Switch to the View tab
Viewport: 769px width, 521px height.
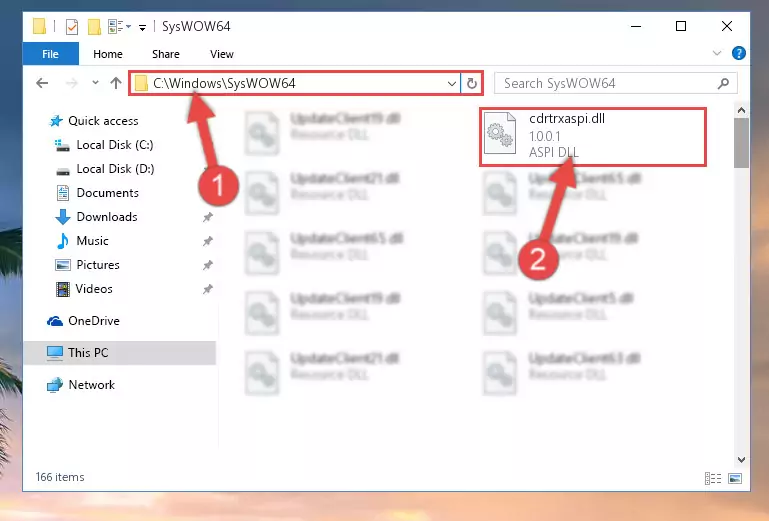pos(222,54)
